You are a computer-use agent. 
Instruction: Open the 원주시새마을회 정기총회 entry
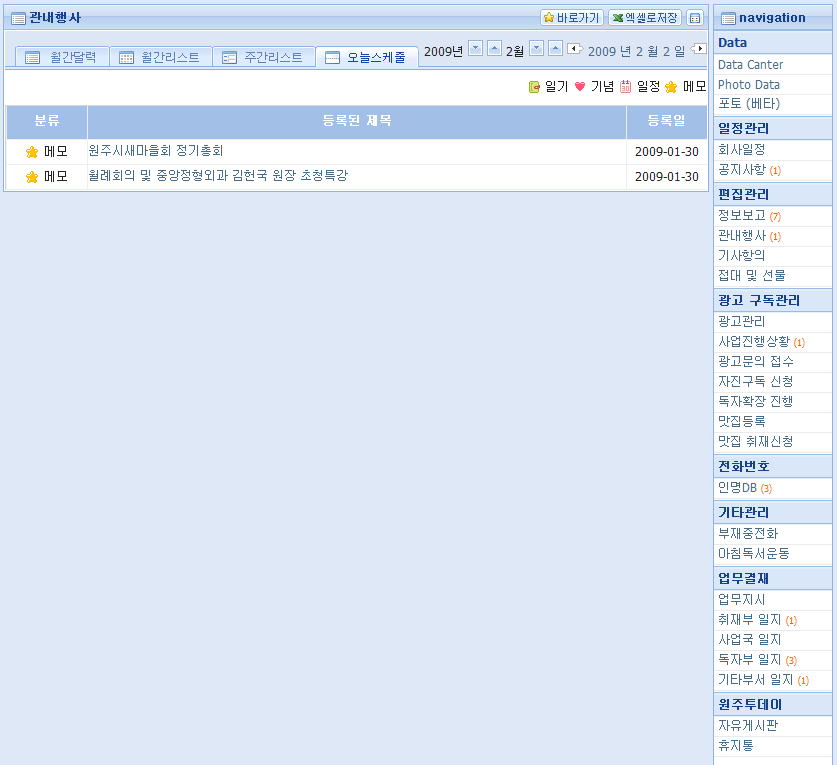pos(156,151)
